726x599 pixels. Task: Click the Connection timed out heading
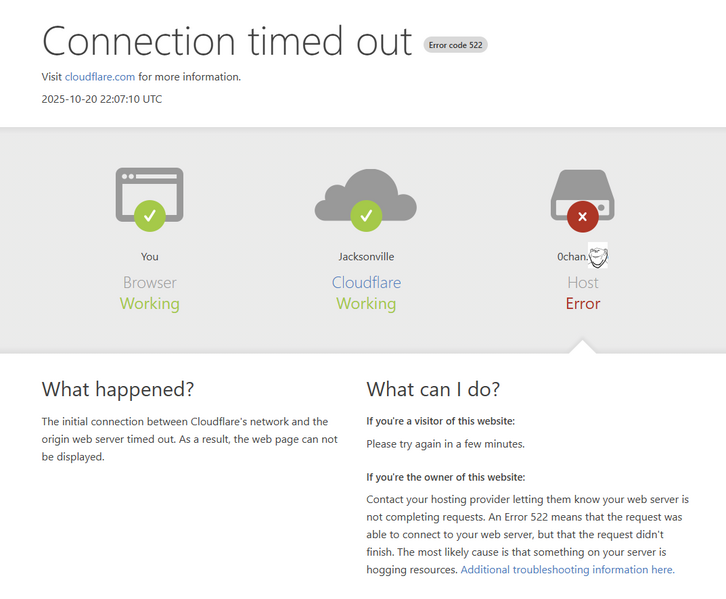click(227, 41)
